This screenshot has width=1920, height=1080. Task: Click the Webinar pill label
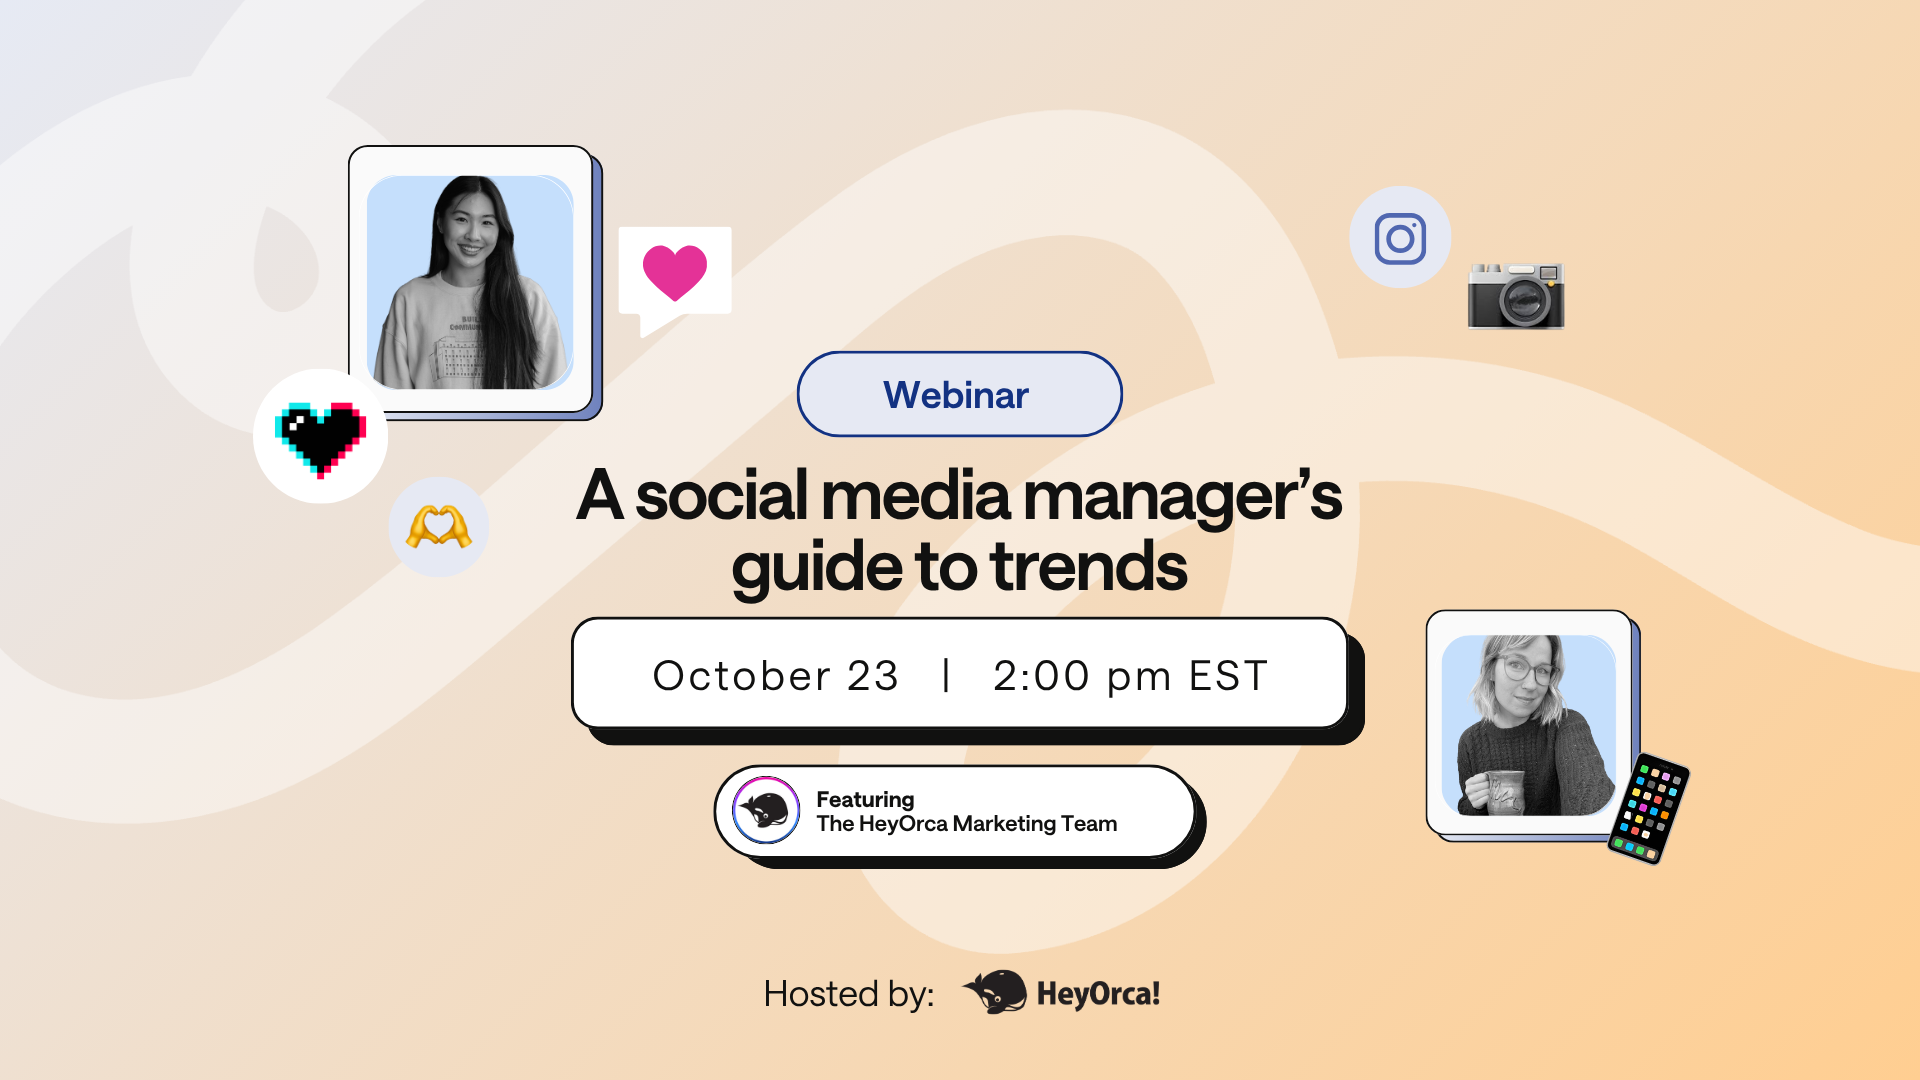(958, 395)
